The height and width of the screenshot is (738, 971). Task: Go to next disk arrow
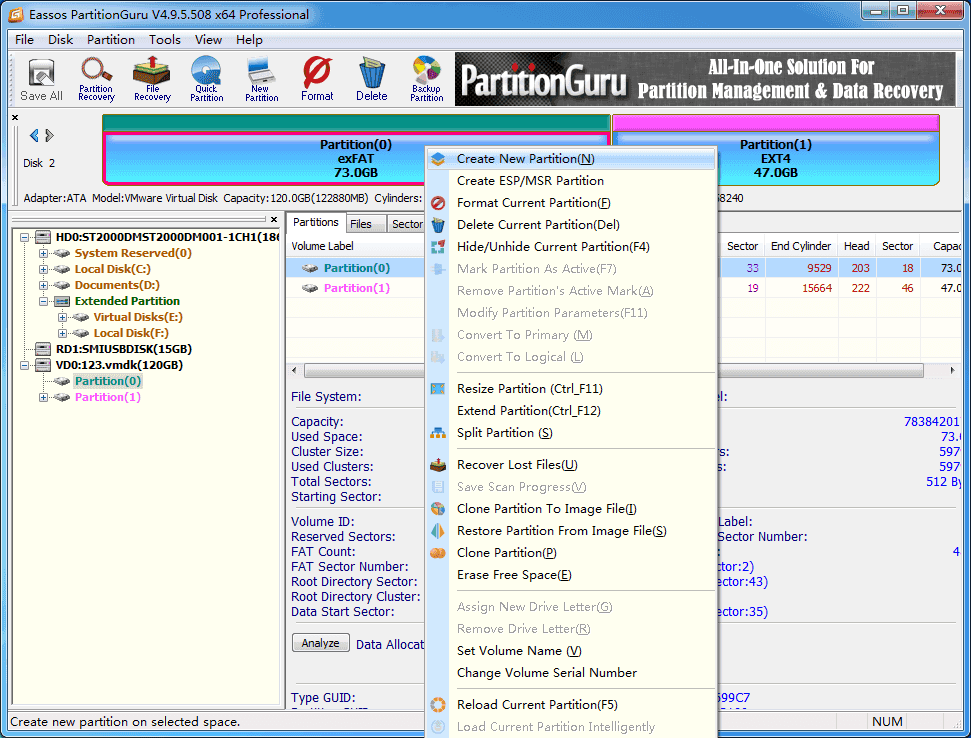coord(50,135)
